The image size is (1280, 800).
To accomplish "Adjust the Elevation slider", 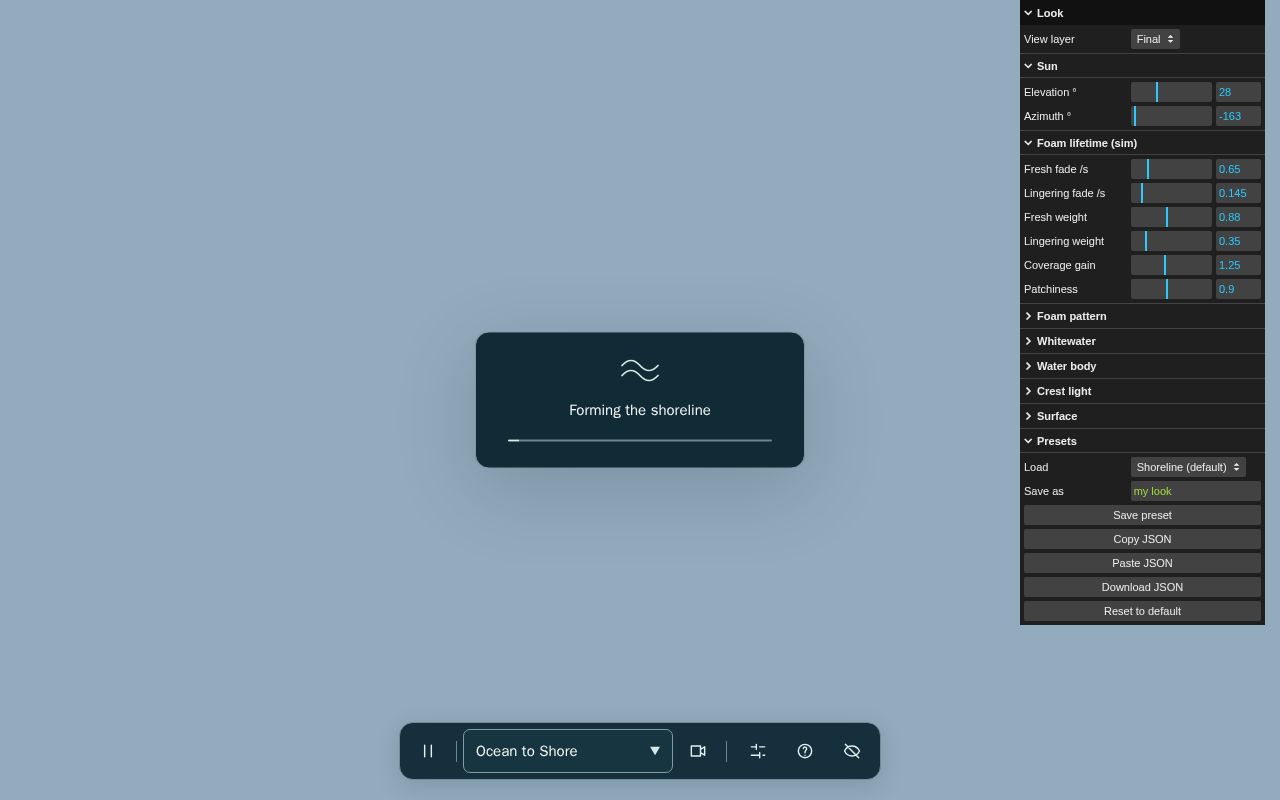I will (x=1171, y=92).
